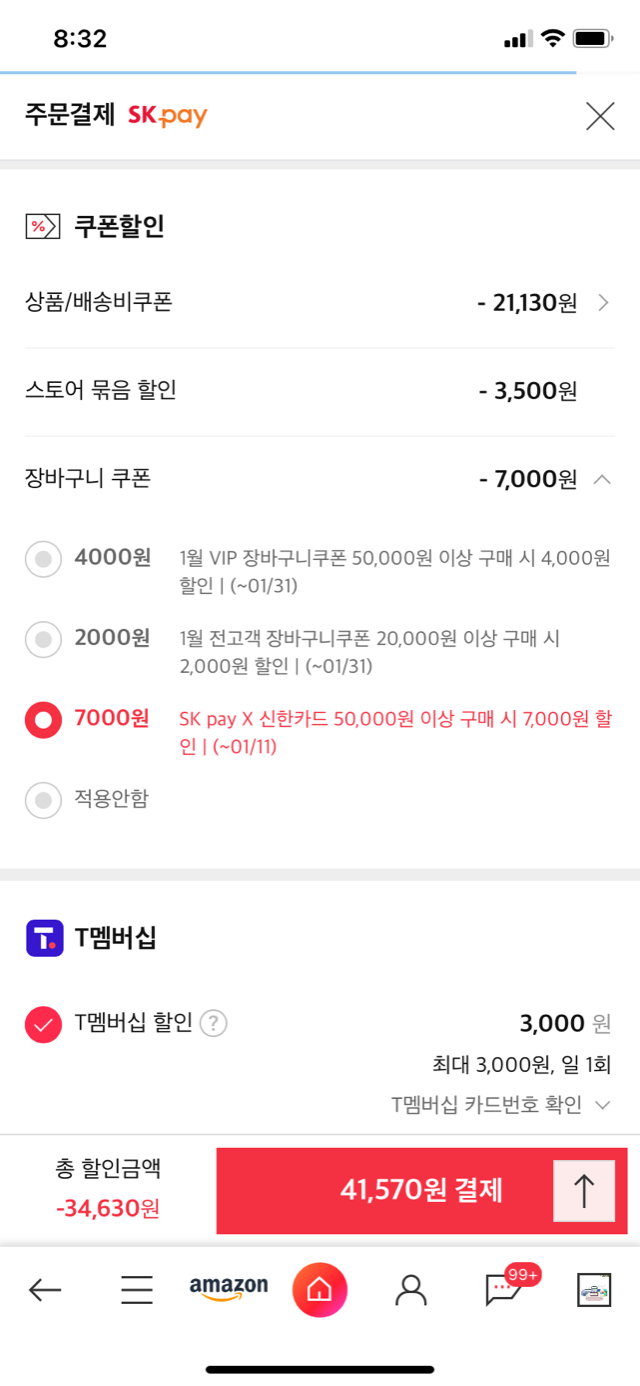Open the Amazon store icon

[x=229, y=1289]
